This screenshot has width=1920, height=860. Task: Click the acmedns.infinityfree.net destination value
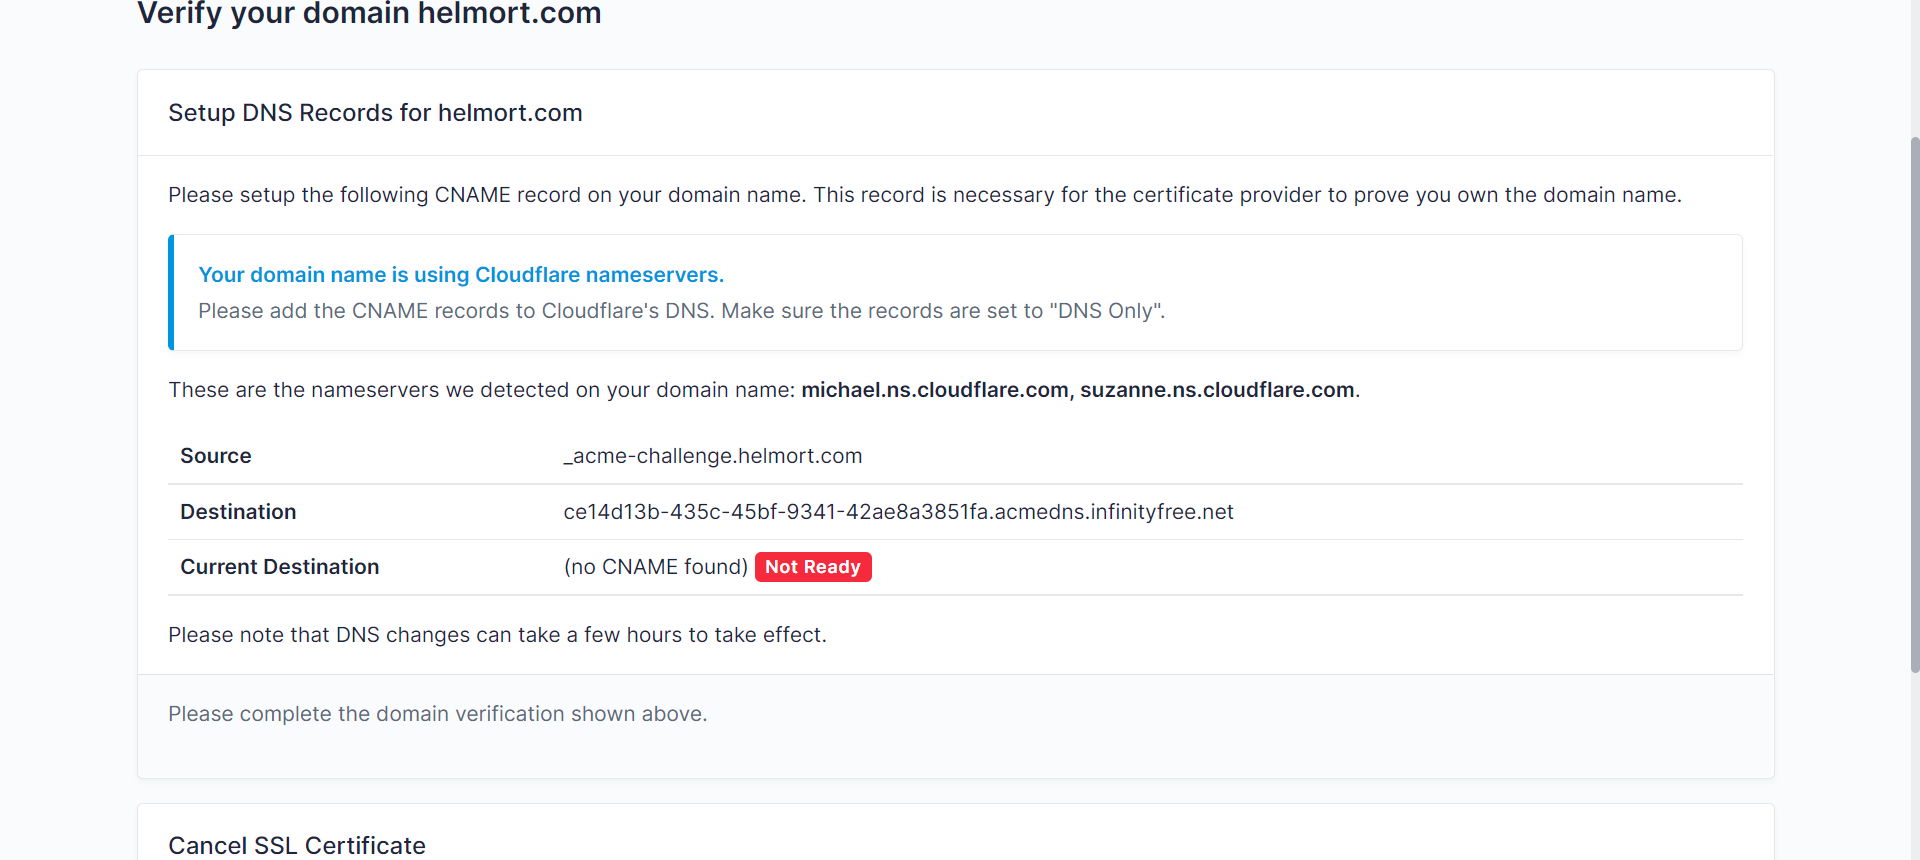pyautogui.click(x=898, y=512)
